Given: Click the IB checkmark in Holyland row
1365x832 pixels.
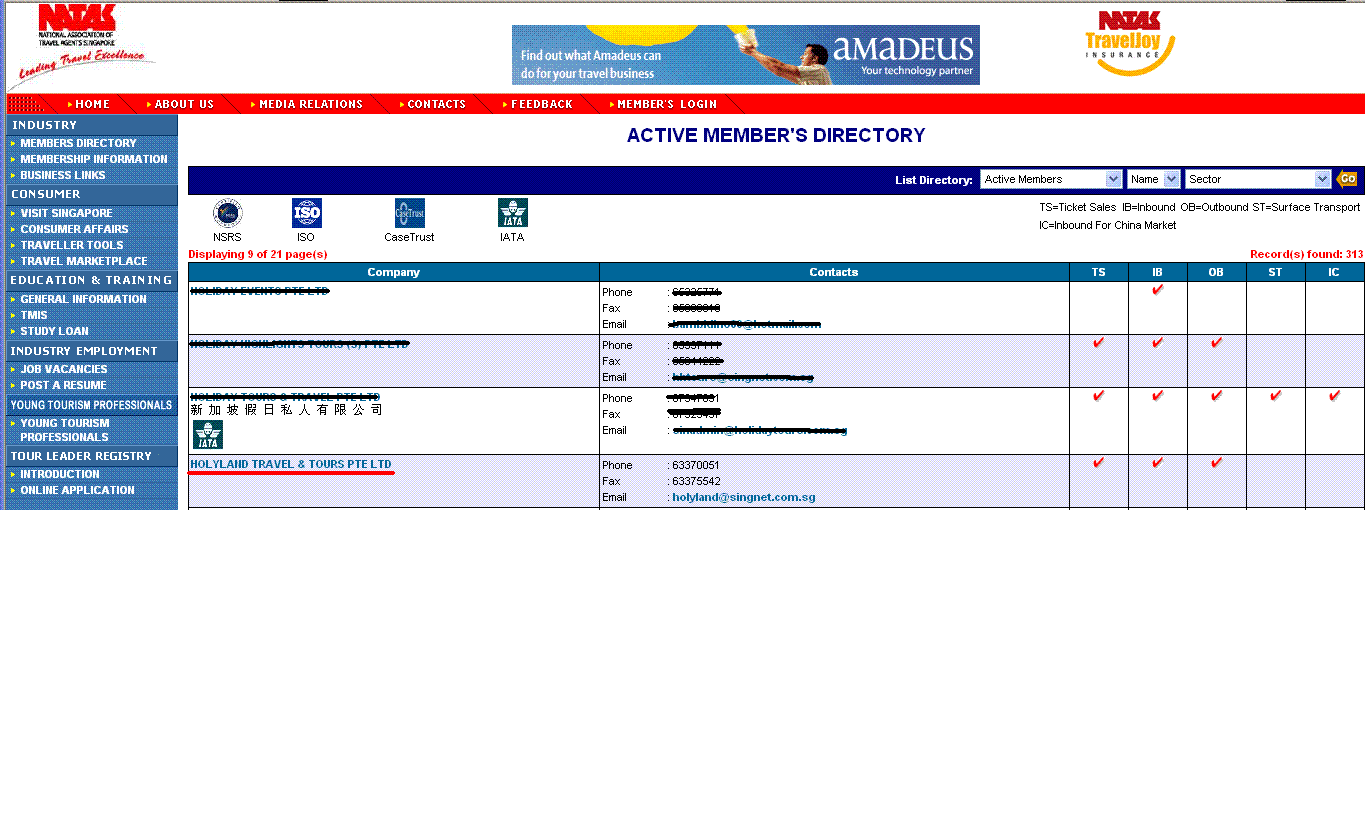Looking at the screenshot, I should coord(1158,462).
